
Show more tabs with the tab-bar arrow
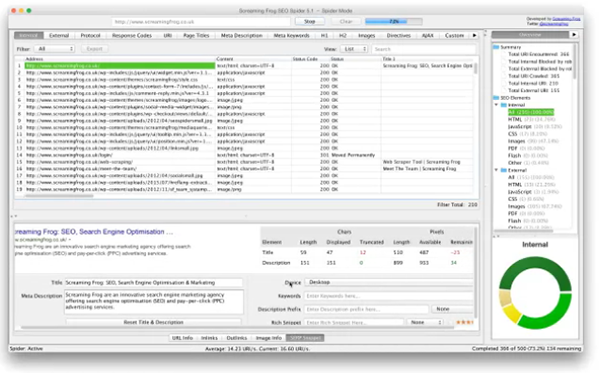474,35
